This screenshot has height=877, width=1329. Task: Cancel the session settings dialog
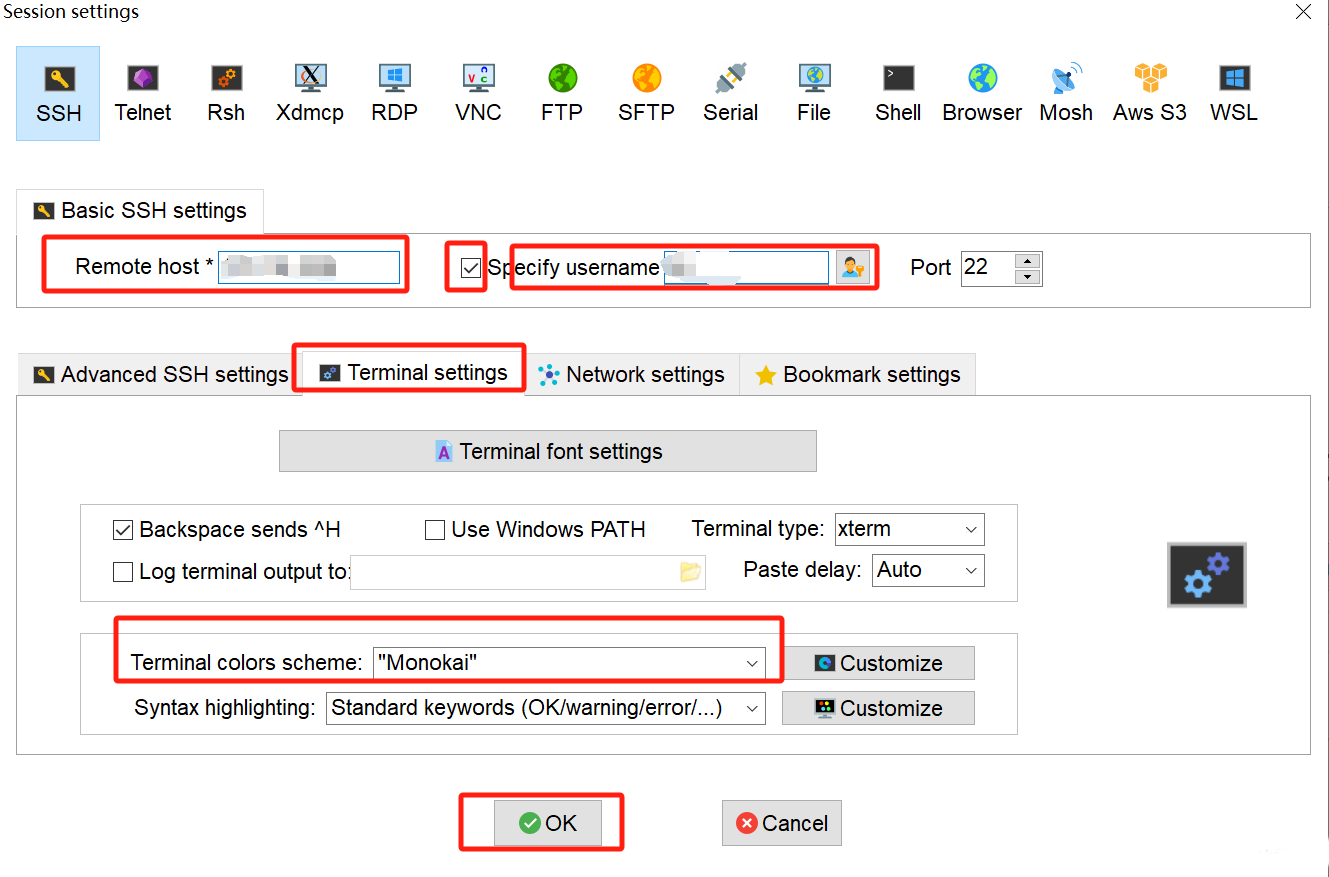782,823
